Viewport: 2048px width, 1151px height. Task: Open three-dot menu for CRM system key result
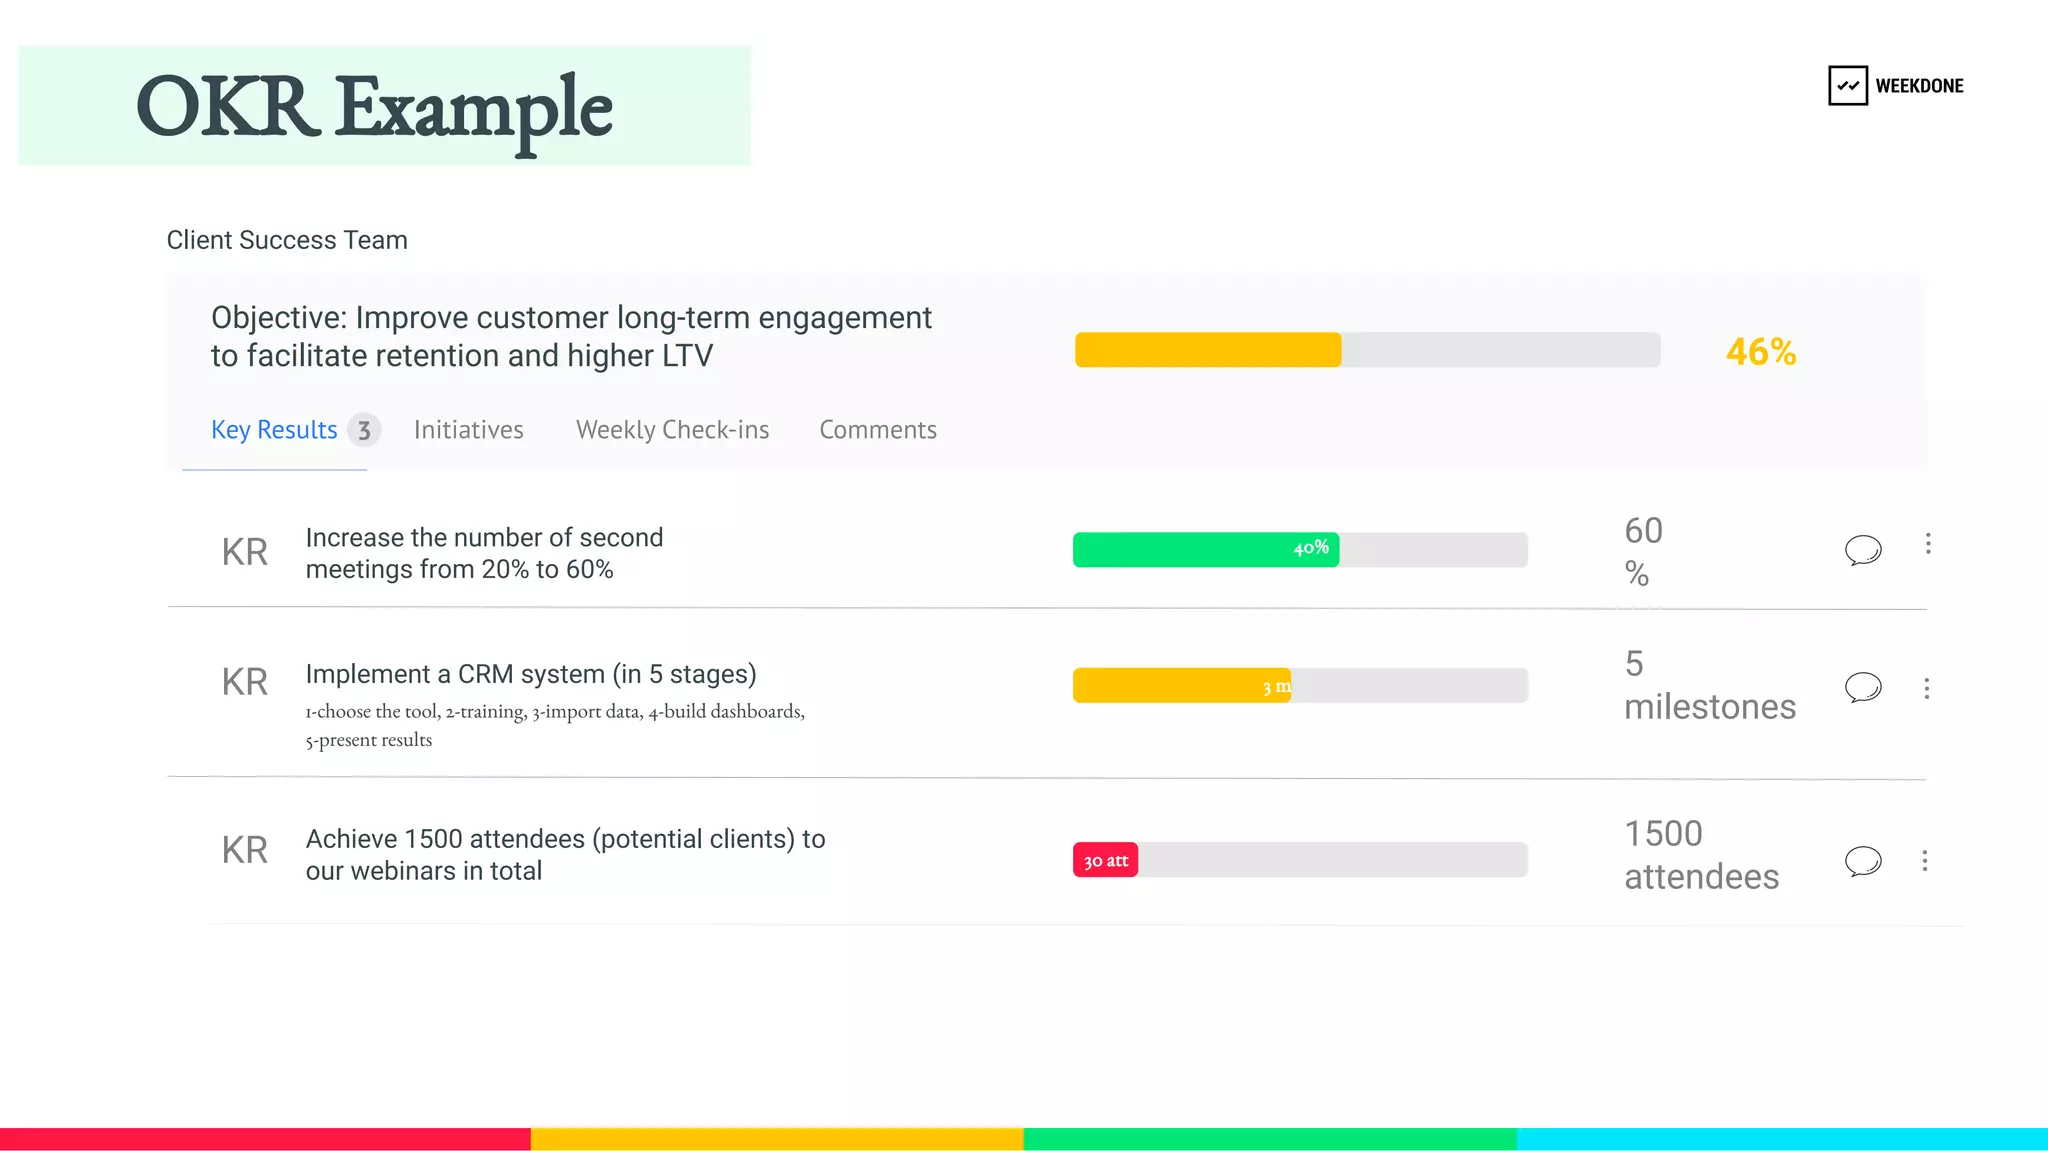click(x=1927, y=688)
